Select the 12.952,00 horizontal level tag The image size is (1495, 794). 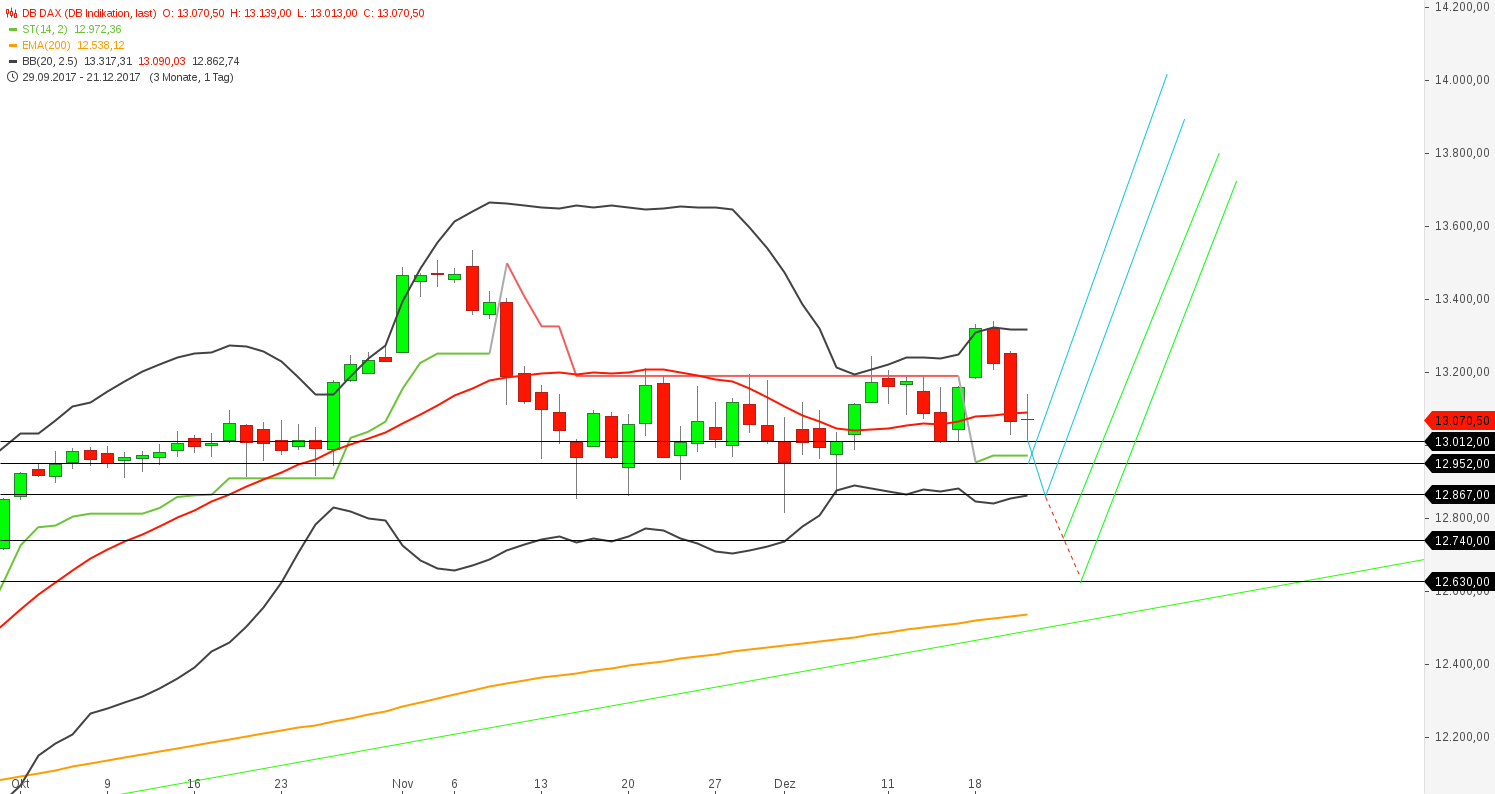pyautogui.click(x=1457, y=464)
